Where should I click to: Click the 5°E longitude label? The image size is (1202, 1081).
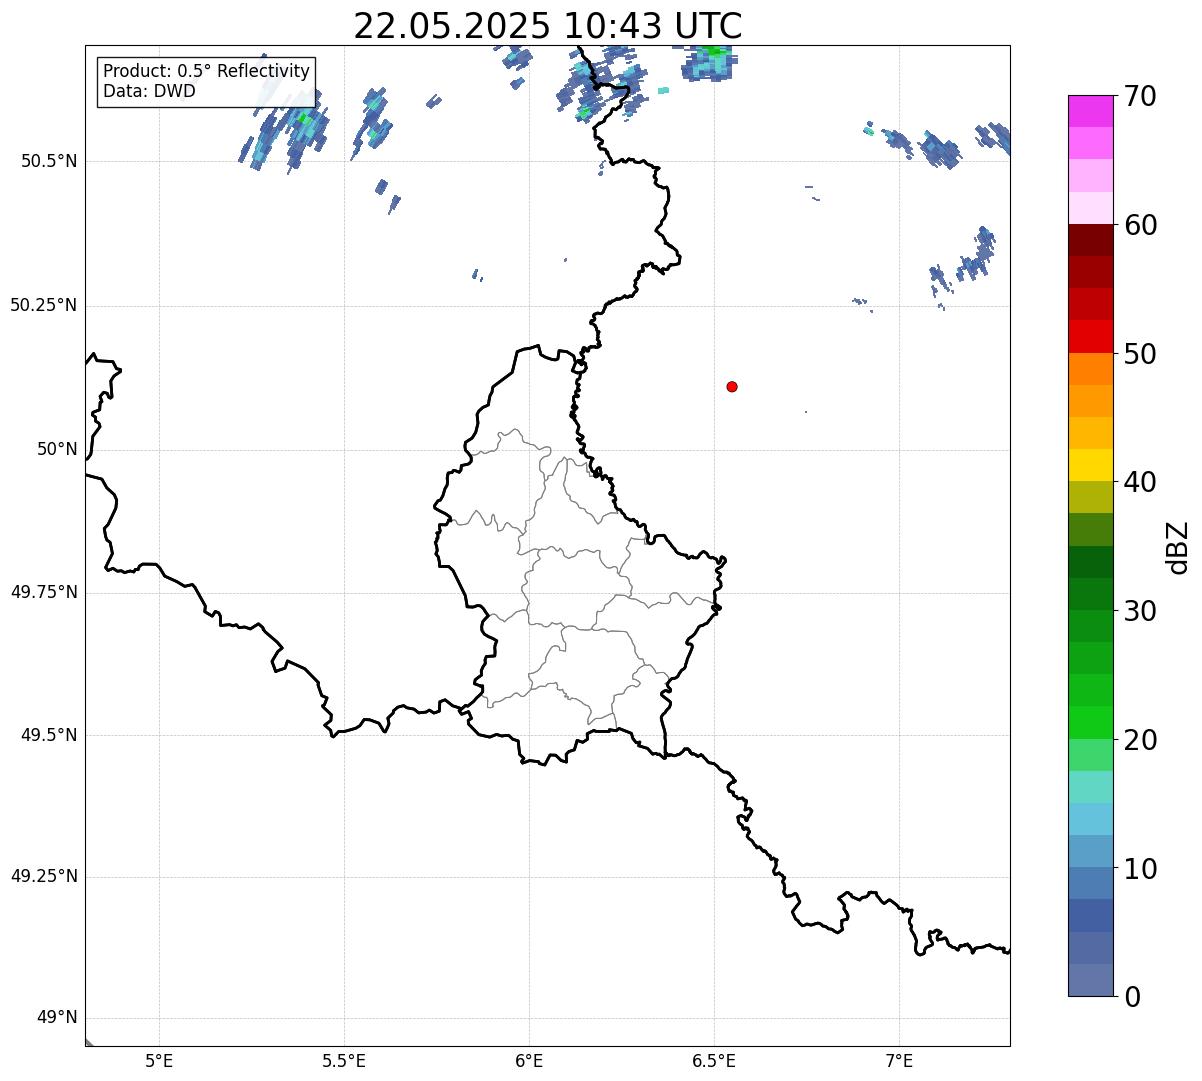pos(159,1061)
